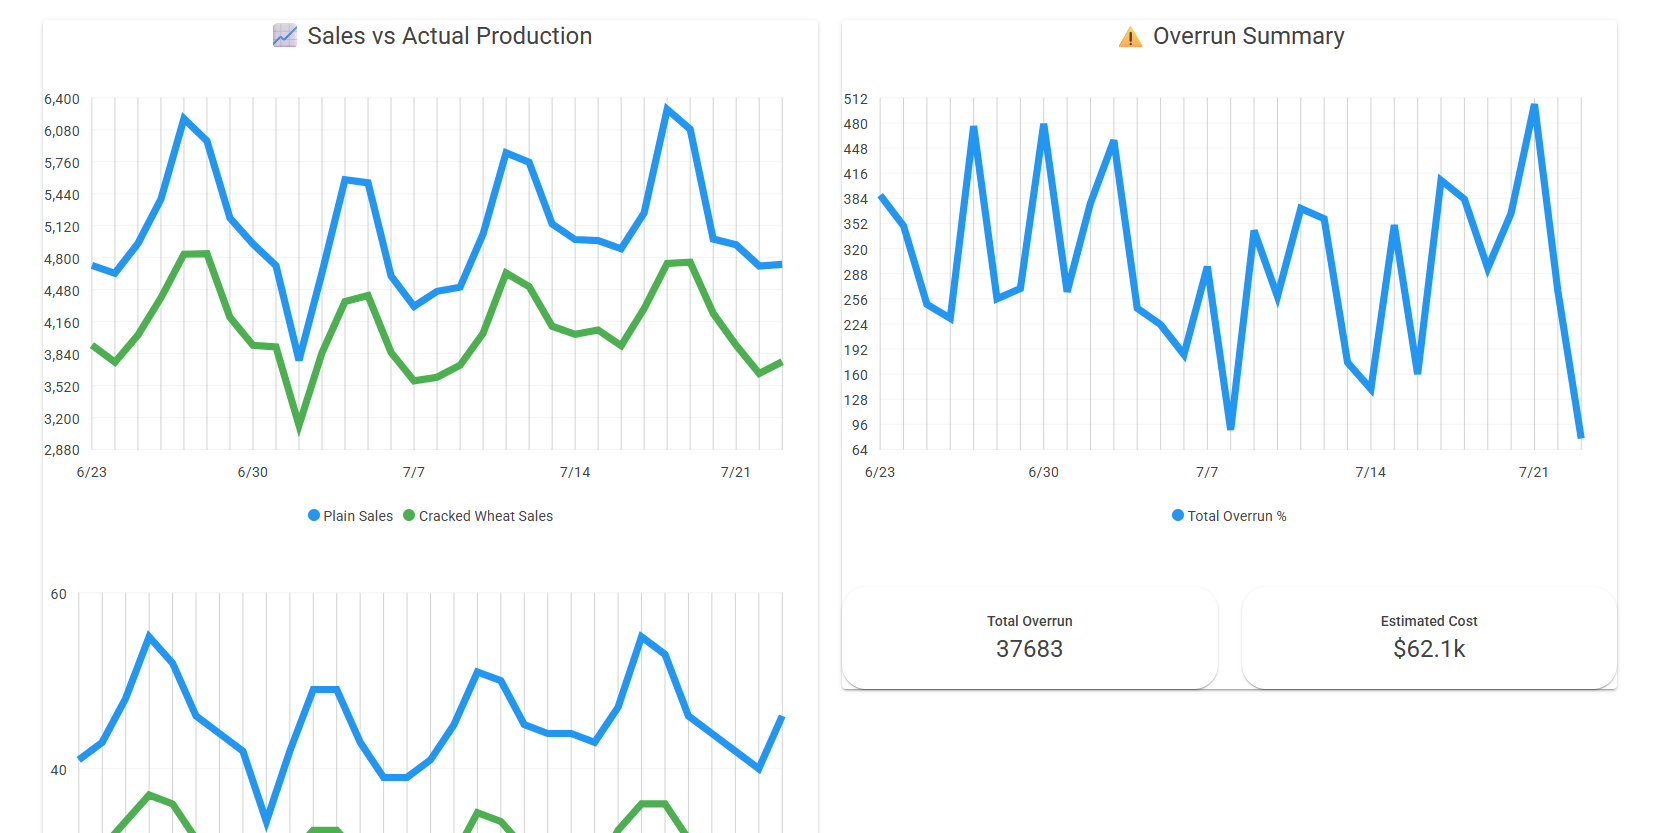Click the 7/21 axis label on the overrun chart
The width and height of the screenshot is (1666, 833).
tap(1534, 472)
